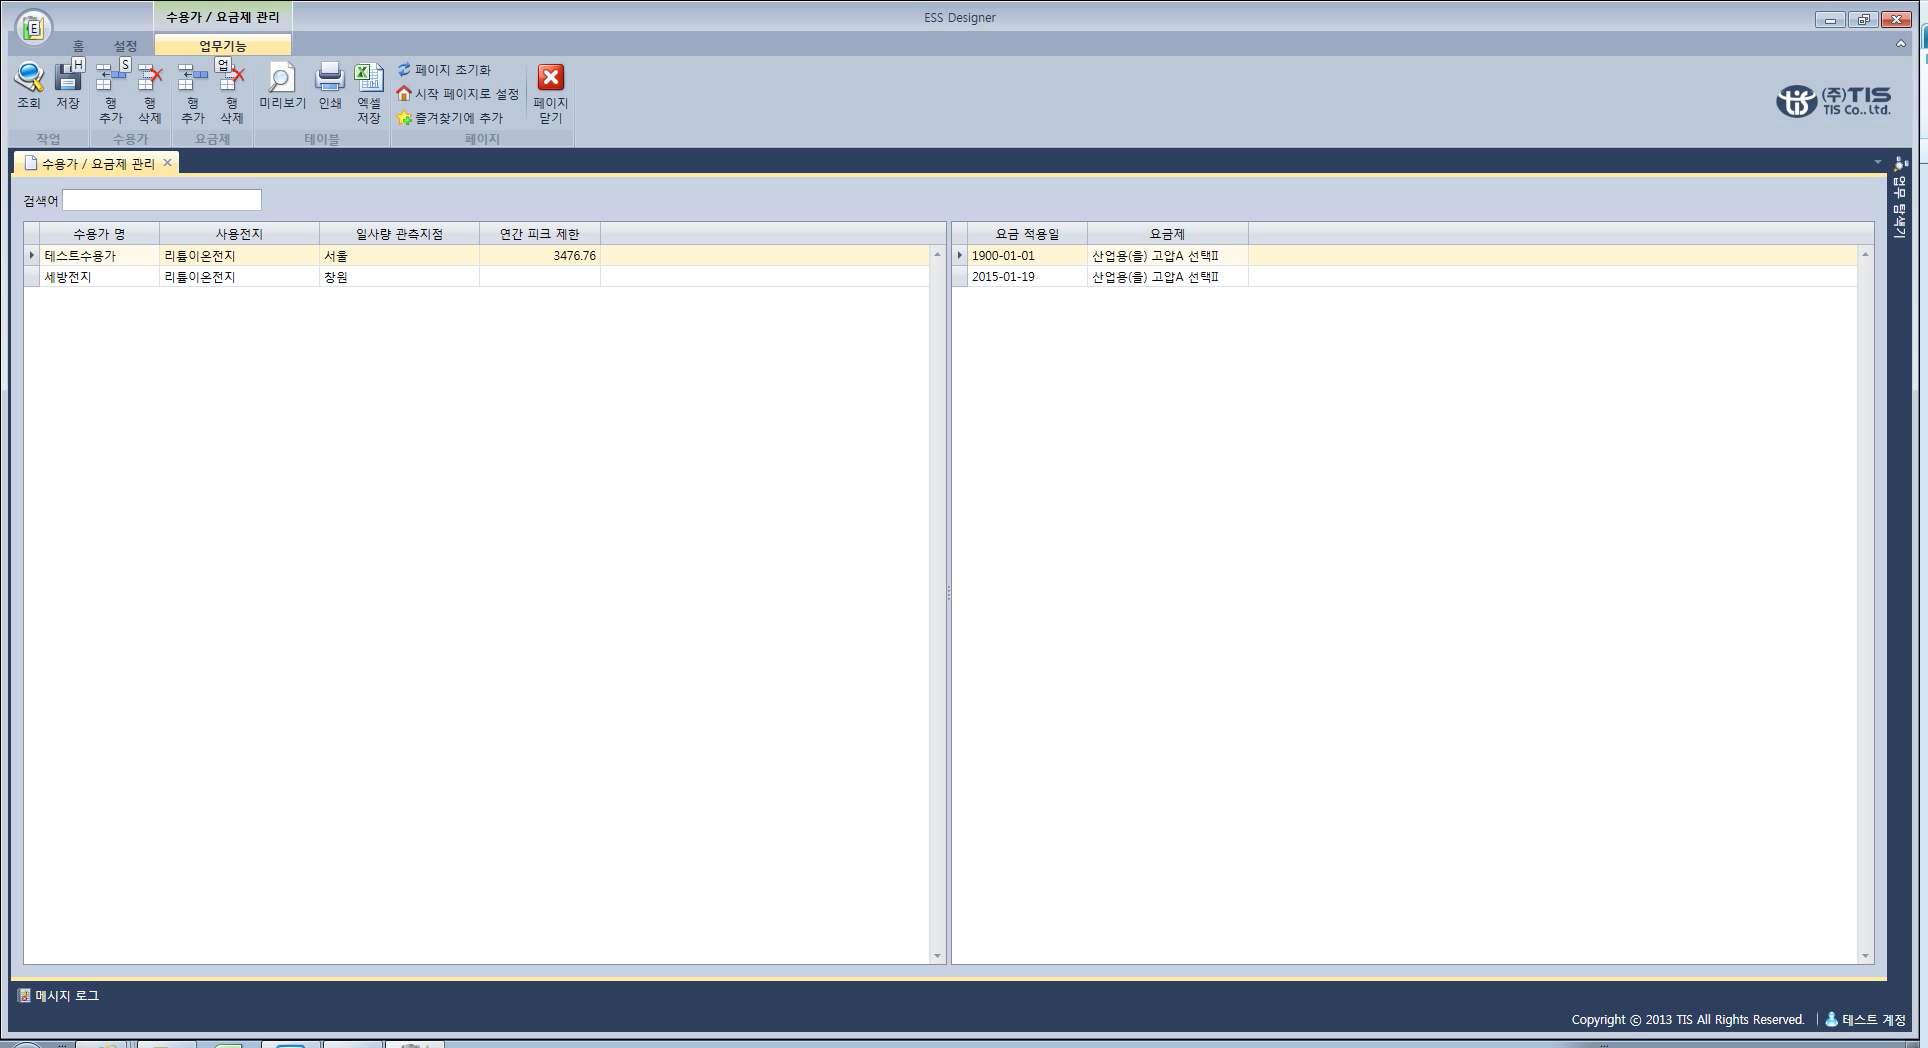Click the 인쇄 printer icon

(x=330, y=78)
